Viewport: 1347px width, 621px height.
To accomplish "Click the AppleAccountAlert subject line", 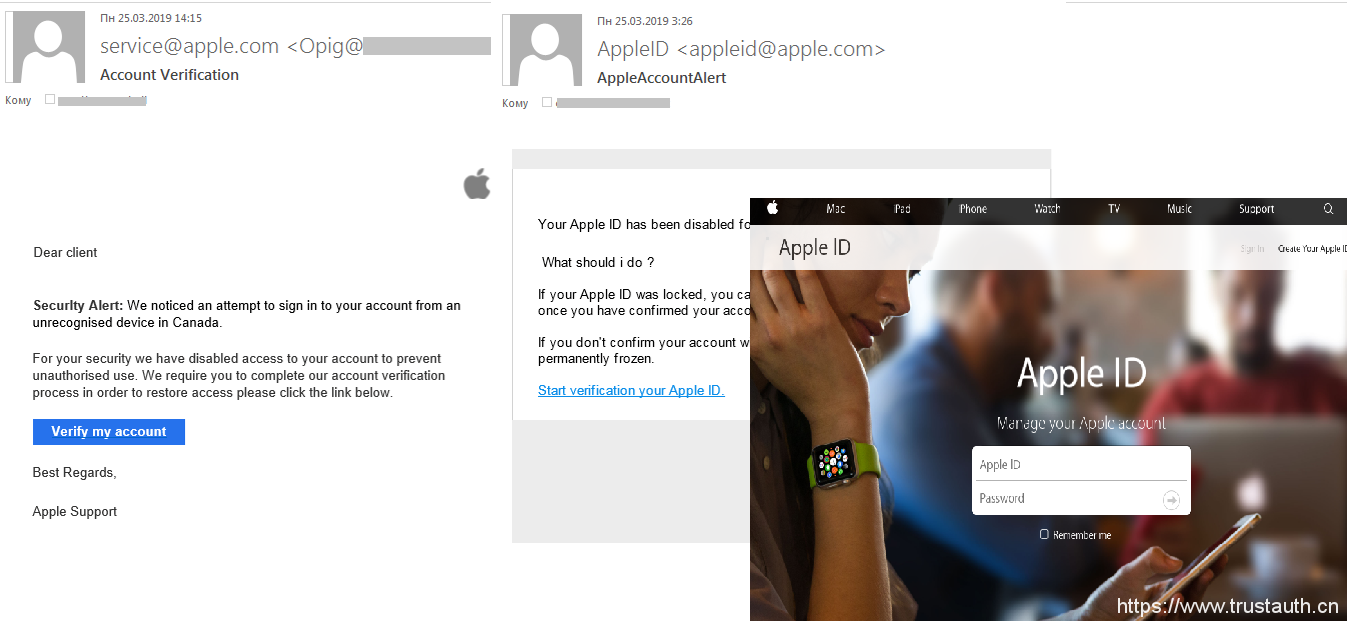I will coord(662,78).
